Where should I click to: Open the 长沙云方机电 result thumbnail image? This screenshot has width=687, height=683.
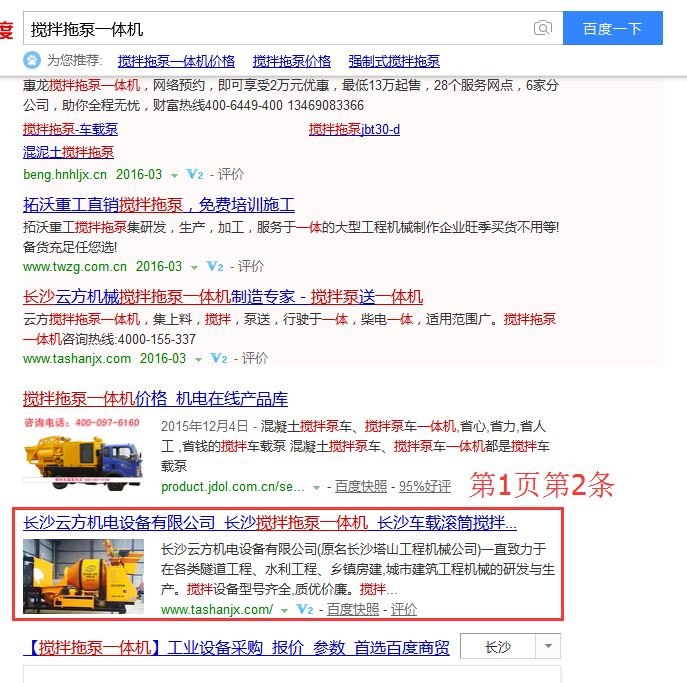[83, 576]
